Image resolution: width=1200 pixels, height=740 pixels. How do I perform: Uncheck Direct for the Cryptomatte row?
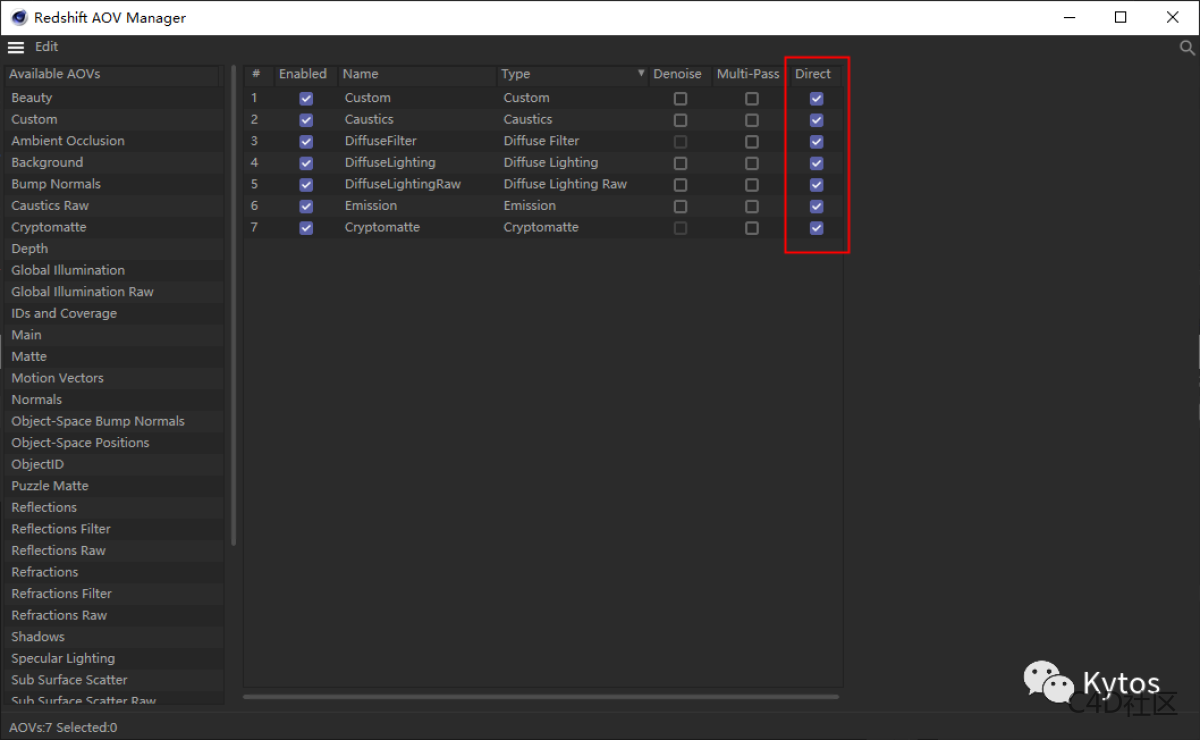tap(816, 227)
